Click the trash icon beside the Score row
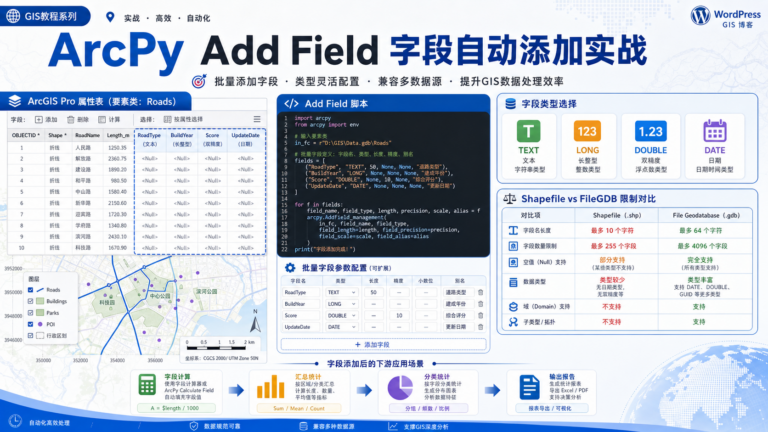Viewport: 768px width, 432px height. (x=480, y=315)
